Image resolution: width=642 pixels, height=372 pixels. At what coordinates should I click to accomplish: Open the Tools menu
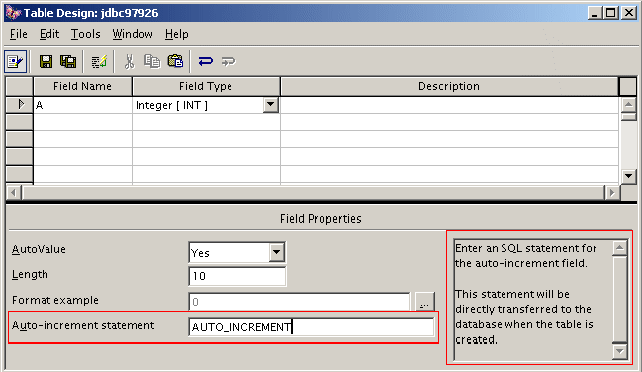click(x=86, y=34)
